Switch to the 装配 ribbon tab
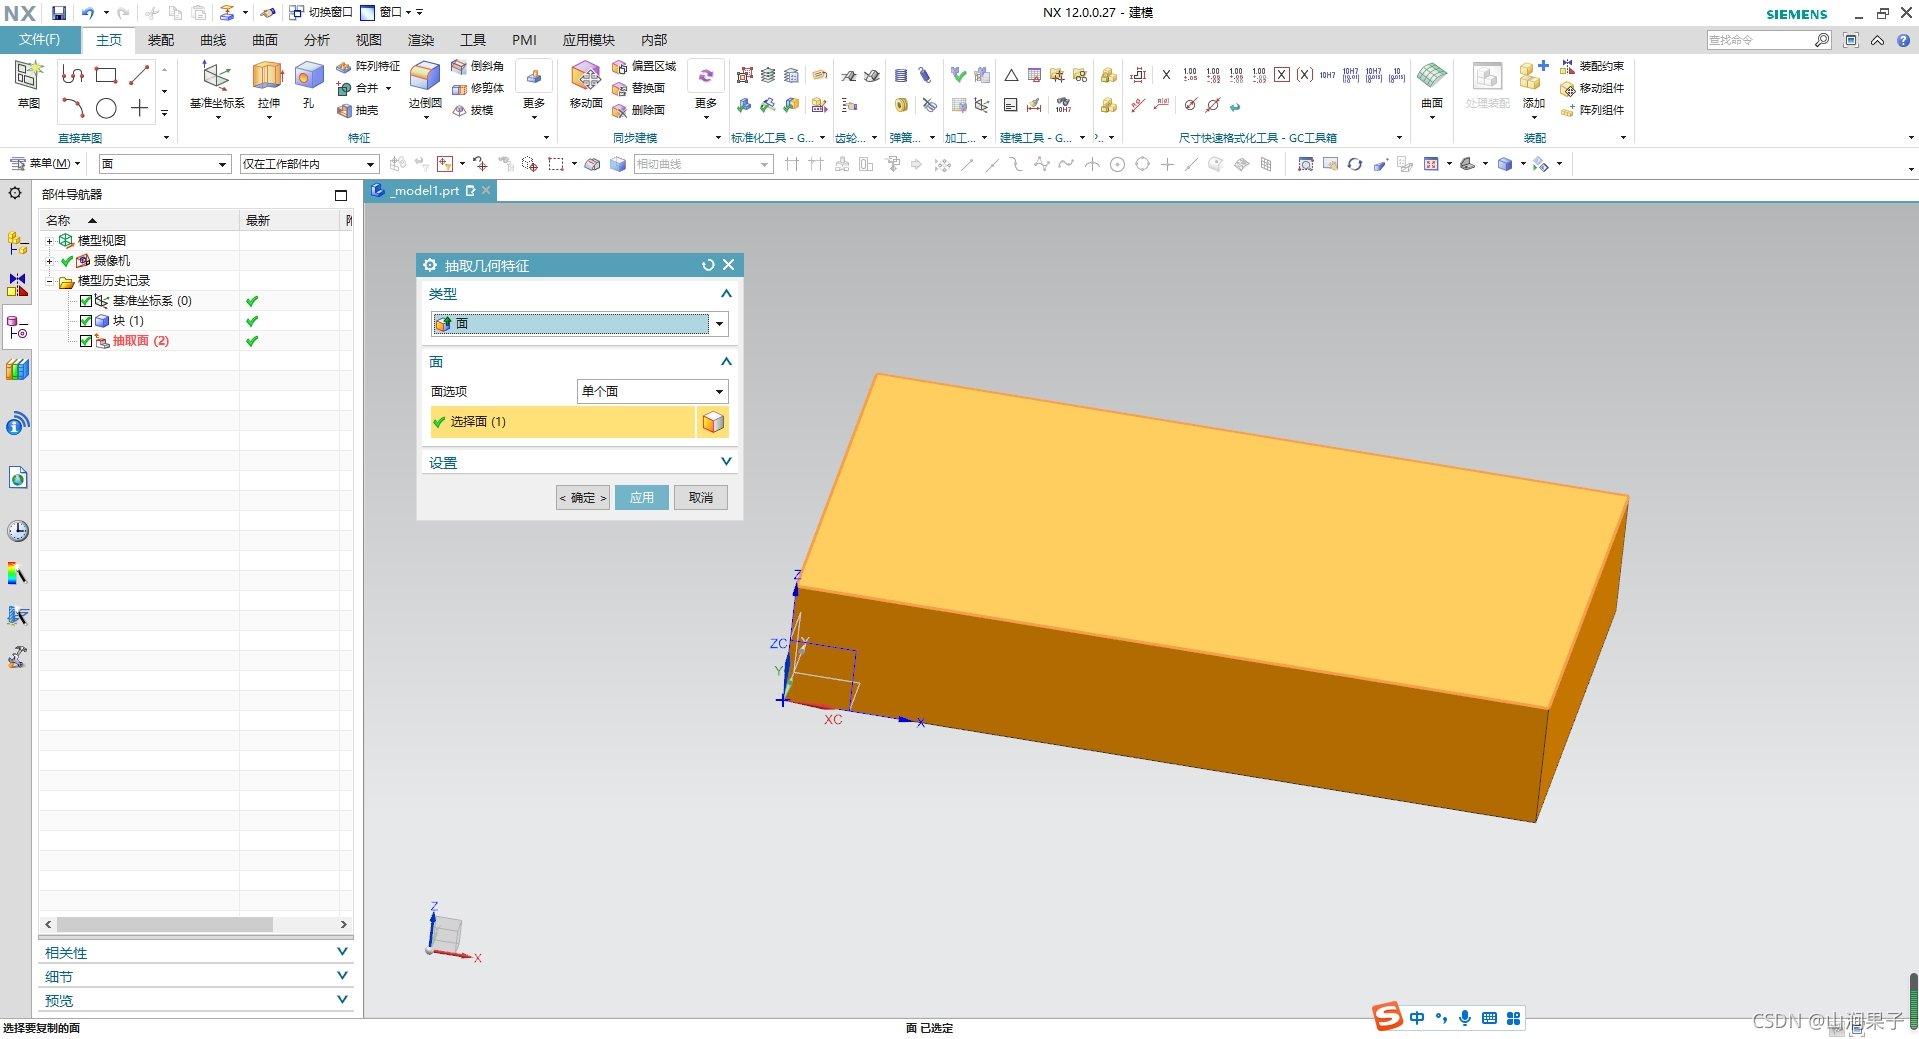The width and height of the screenshot is (1919, 1039). pos(161,40)
